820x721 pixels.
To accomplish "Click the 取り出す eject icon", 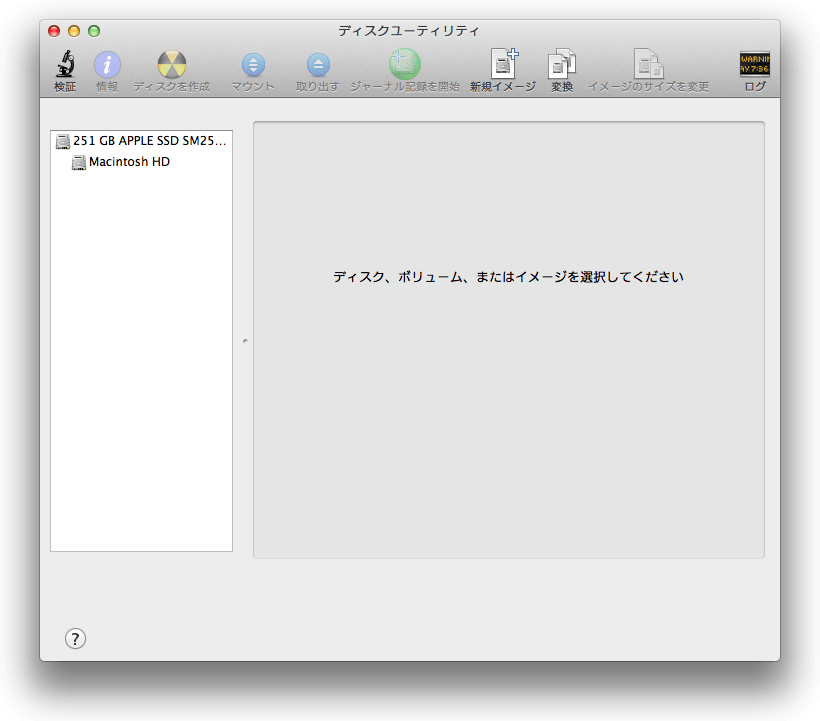I will (x=318, y=65).
